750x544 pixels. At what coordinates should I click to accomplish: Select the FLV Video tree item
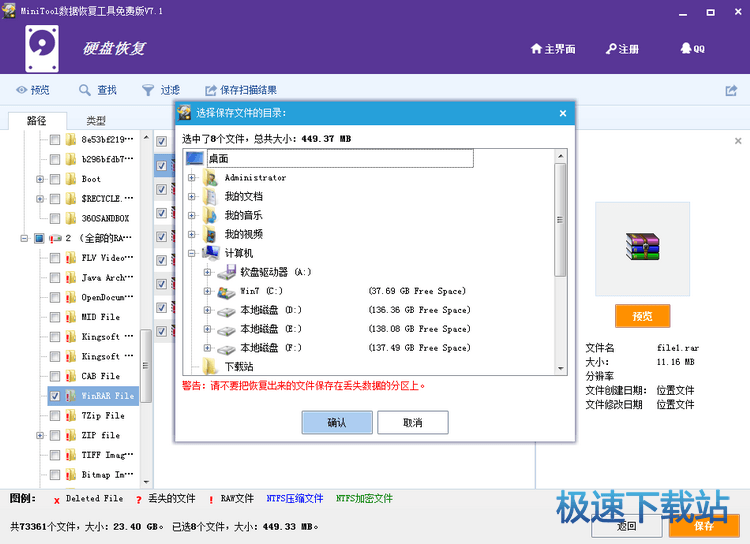[x=108, y=258]
